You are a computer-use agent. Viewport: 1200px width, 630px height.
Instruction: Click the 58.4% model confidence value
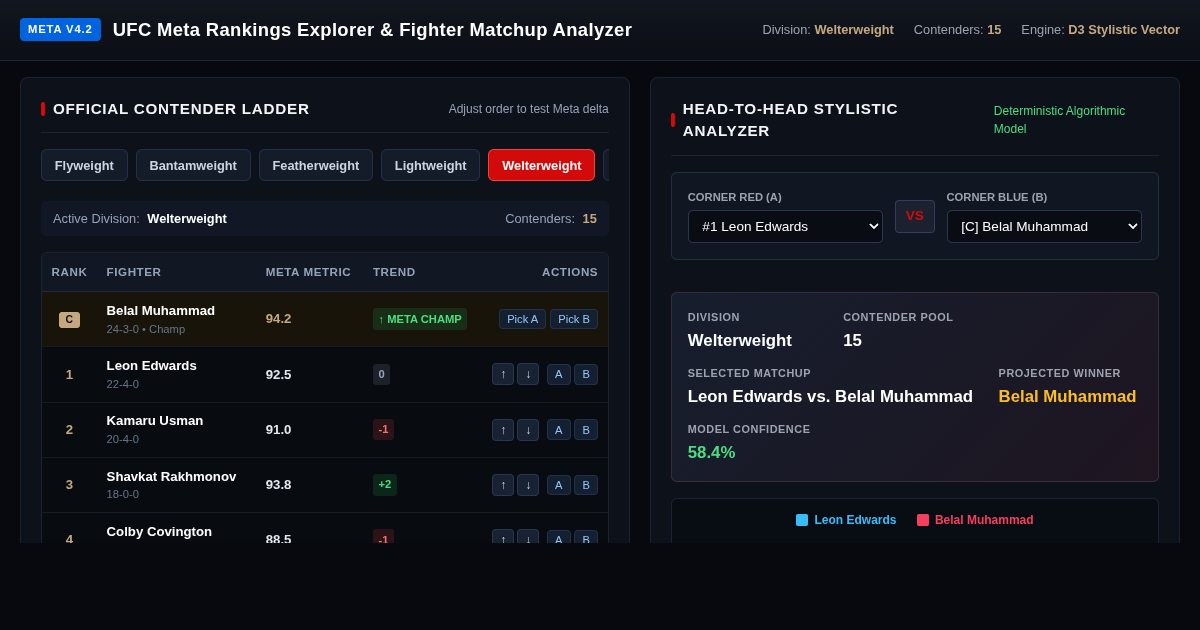[711, 453]
